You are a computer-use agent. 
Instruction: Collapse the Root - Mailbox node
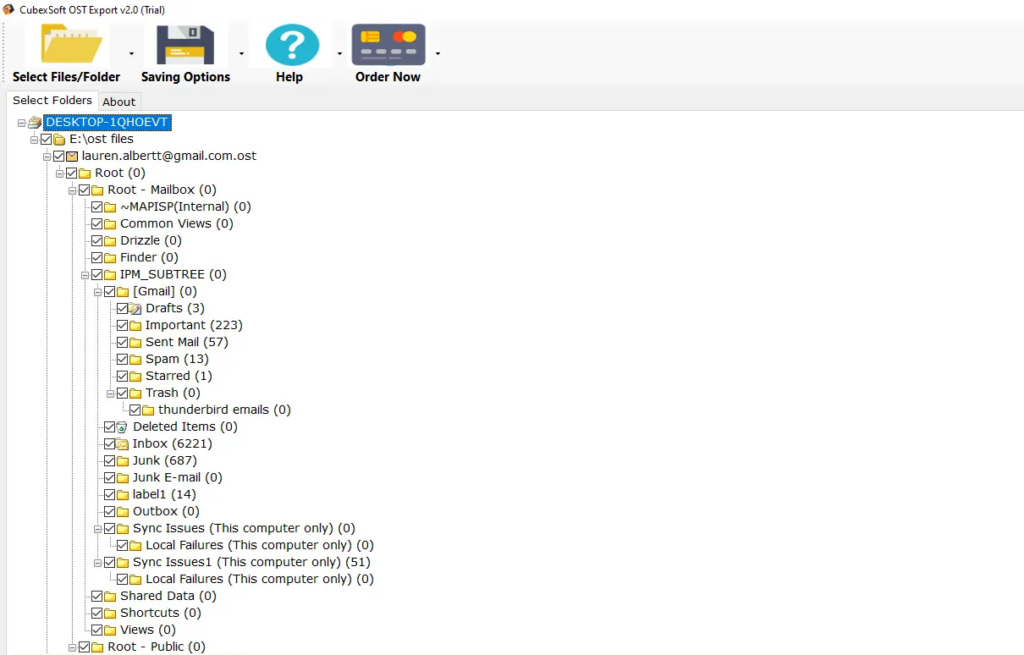(72, 191)
